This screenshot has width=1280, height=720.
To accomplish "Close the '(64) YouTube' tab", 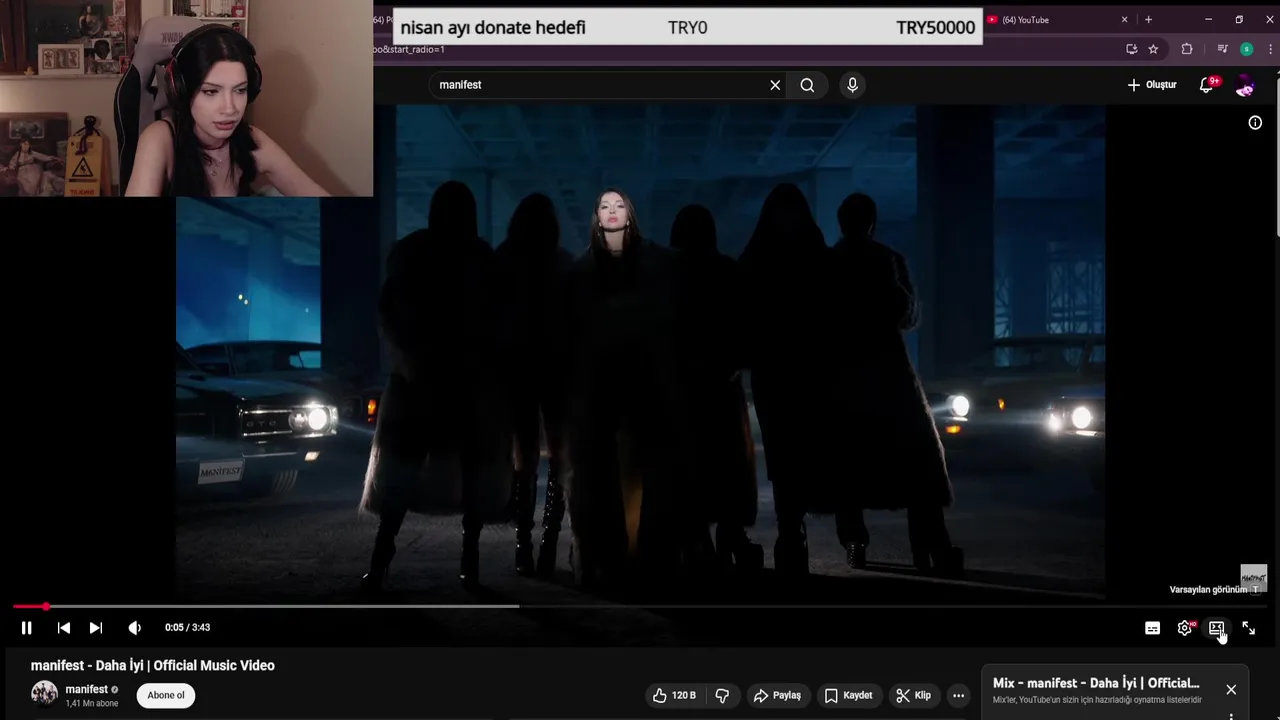I will (1124, 19).
